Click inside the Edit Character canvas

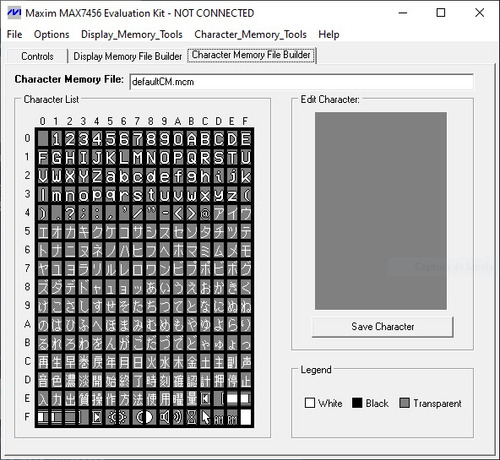(381, 211)
